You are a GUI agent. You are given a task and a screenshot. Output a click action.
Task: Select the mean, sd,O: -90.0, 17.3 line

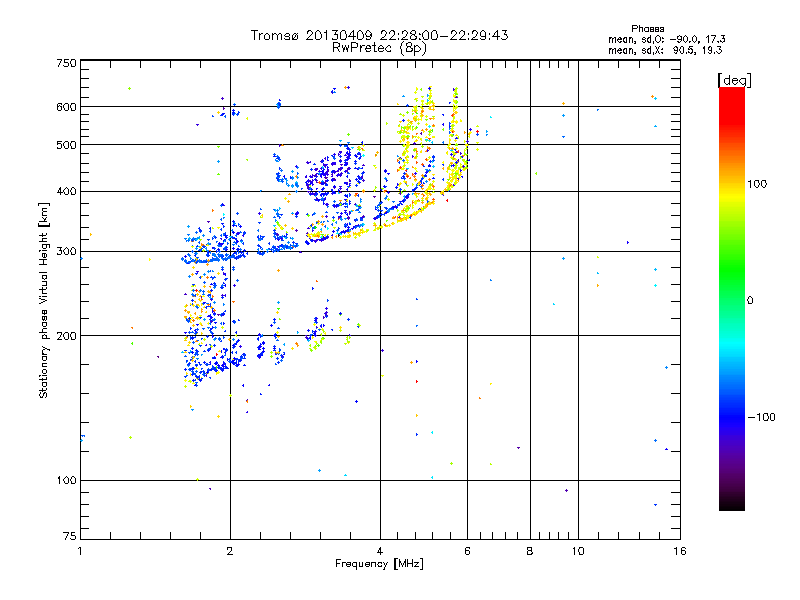tap(666, 39)
